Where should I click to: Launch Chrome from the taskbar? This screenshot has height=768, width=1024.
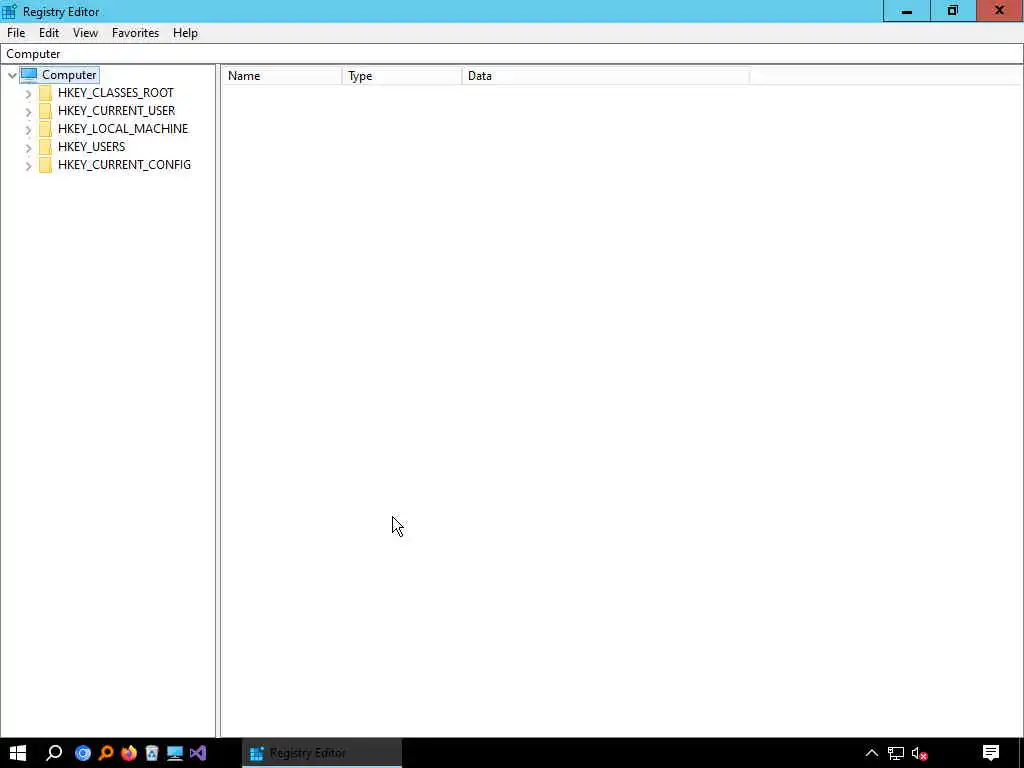tap(83, 754)
